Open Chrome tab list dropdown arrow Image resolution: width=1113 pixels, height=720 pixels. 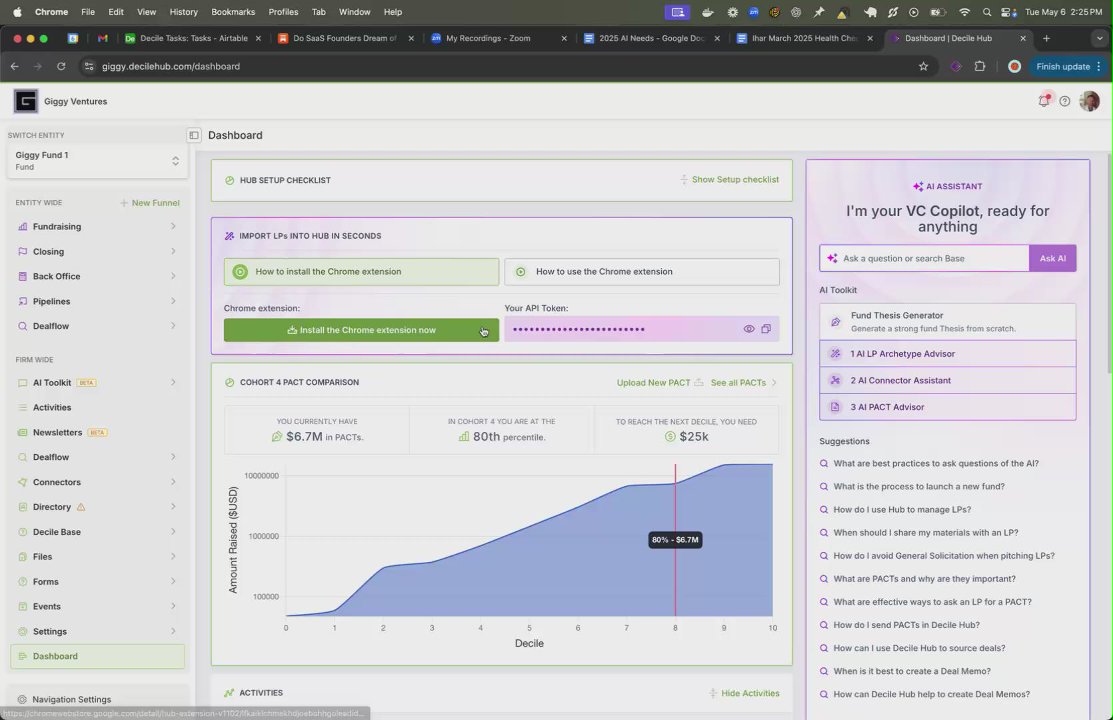[1100, 38]
